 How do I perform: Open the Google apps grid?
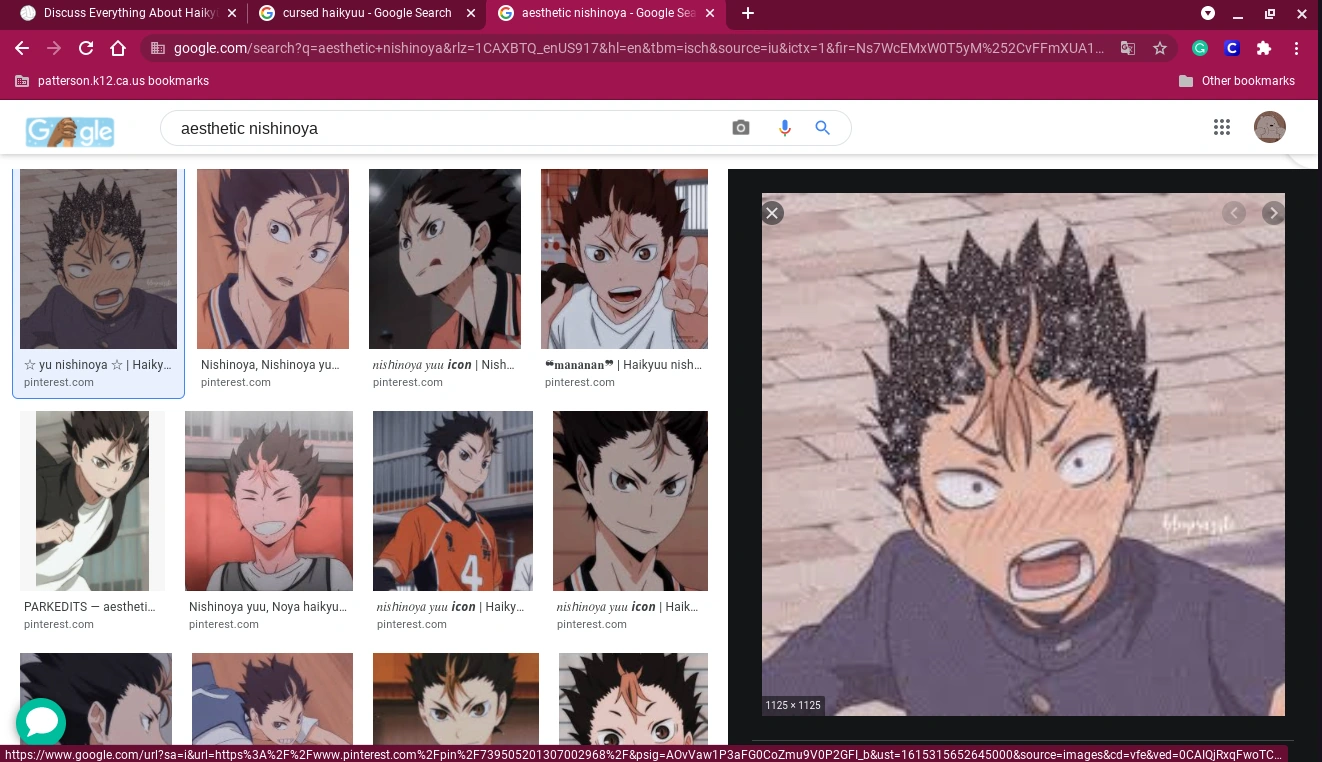1221,127
